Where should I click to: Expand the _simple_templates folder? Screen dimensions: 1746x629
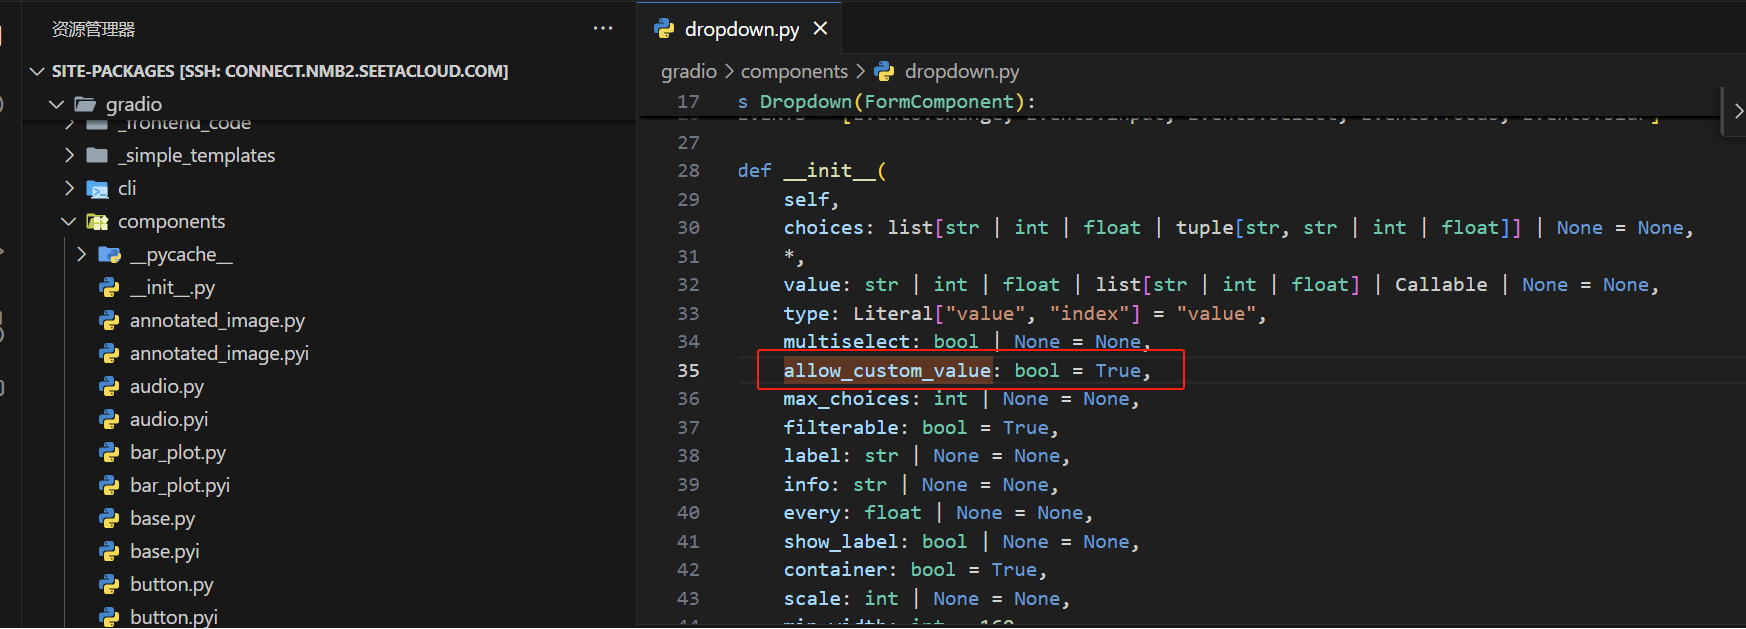pos(69,155)
